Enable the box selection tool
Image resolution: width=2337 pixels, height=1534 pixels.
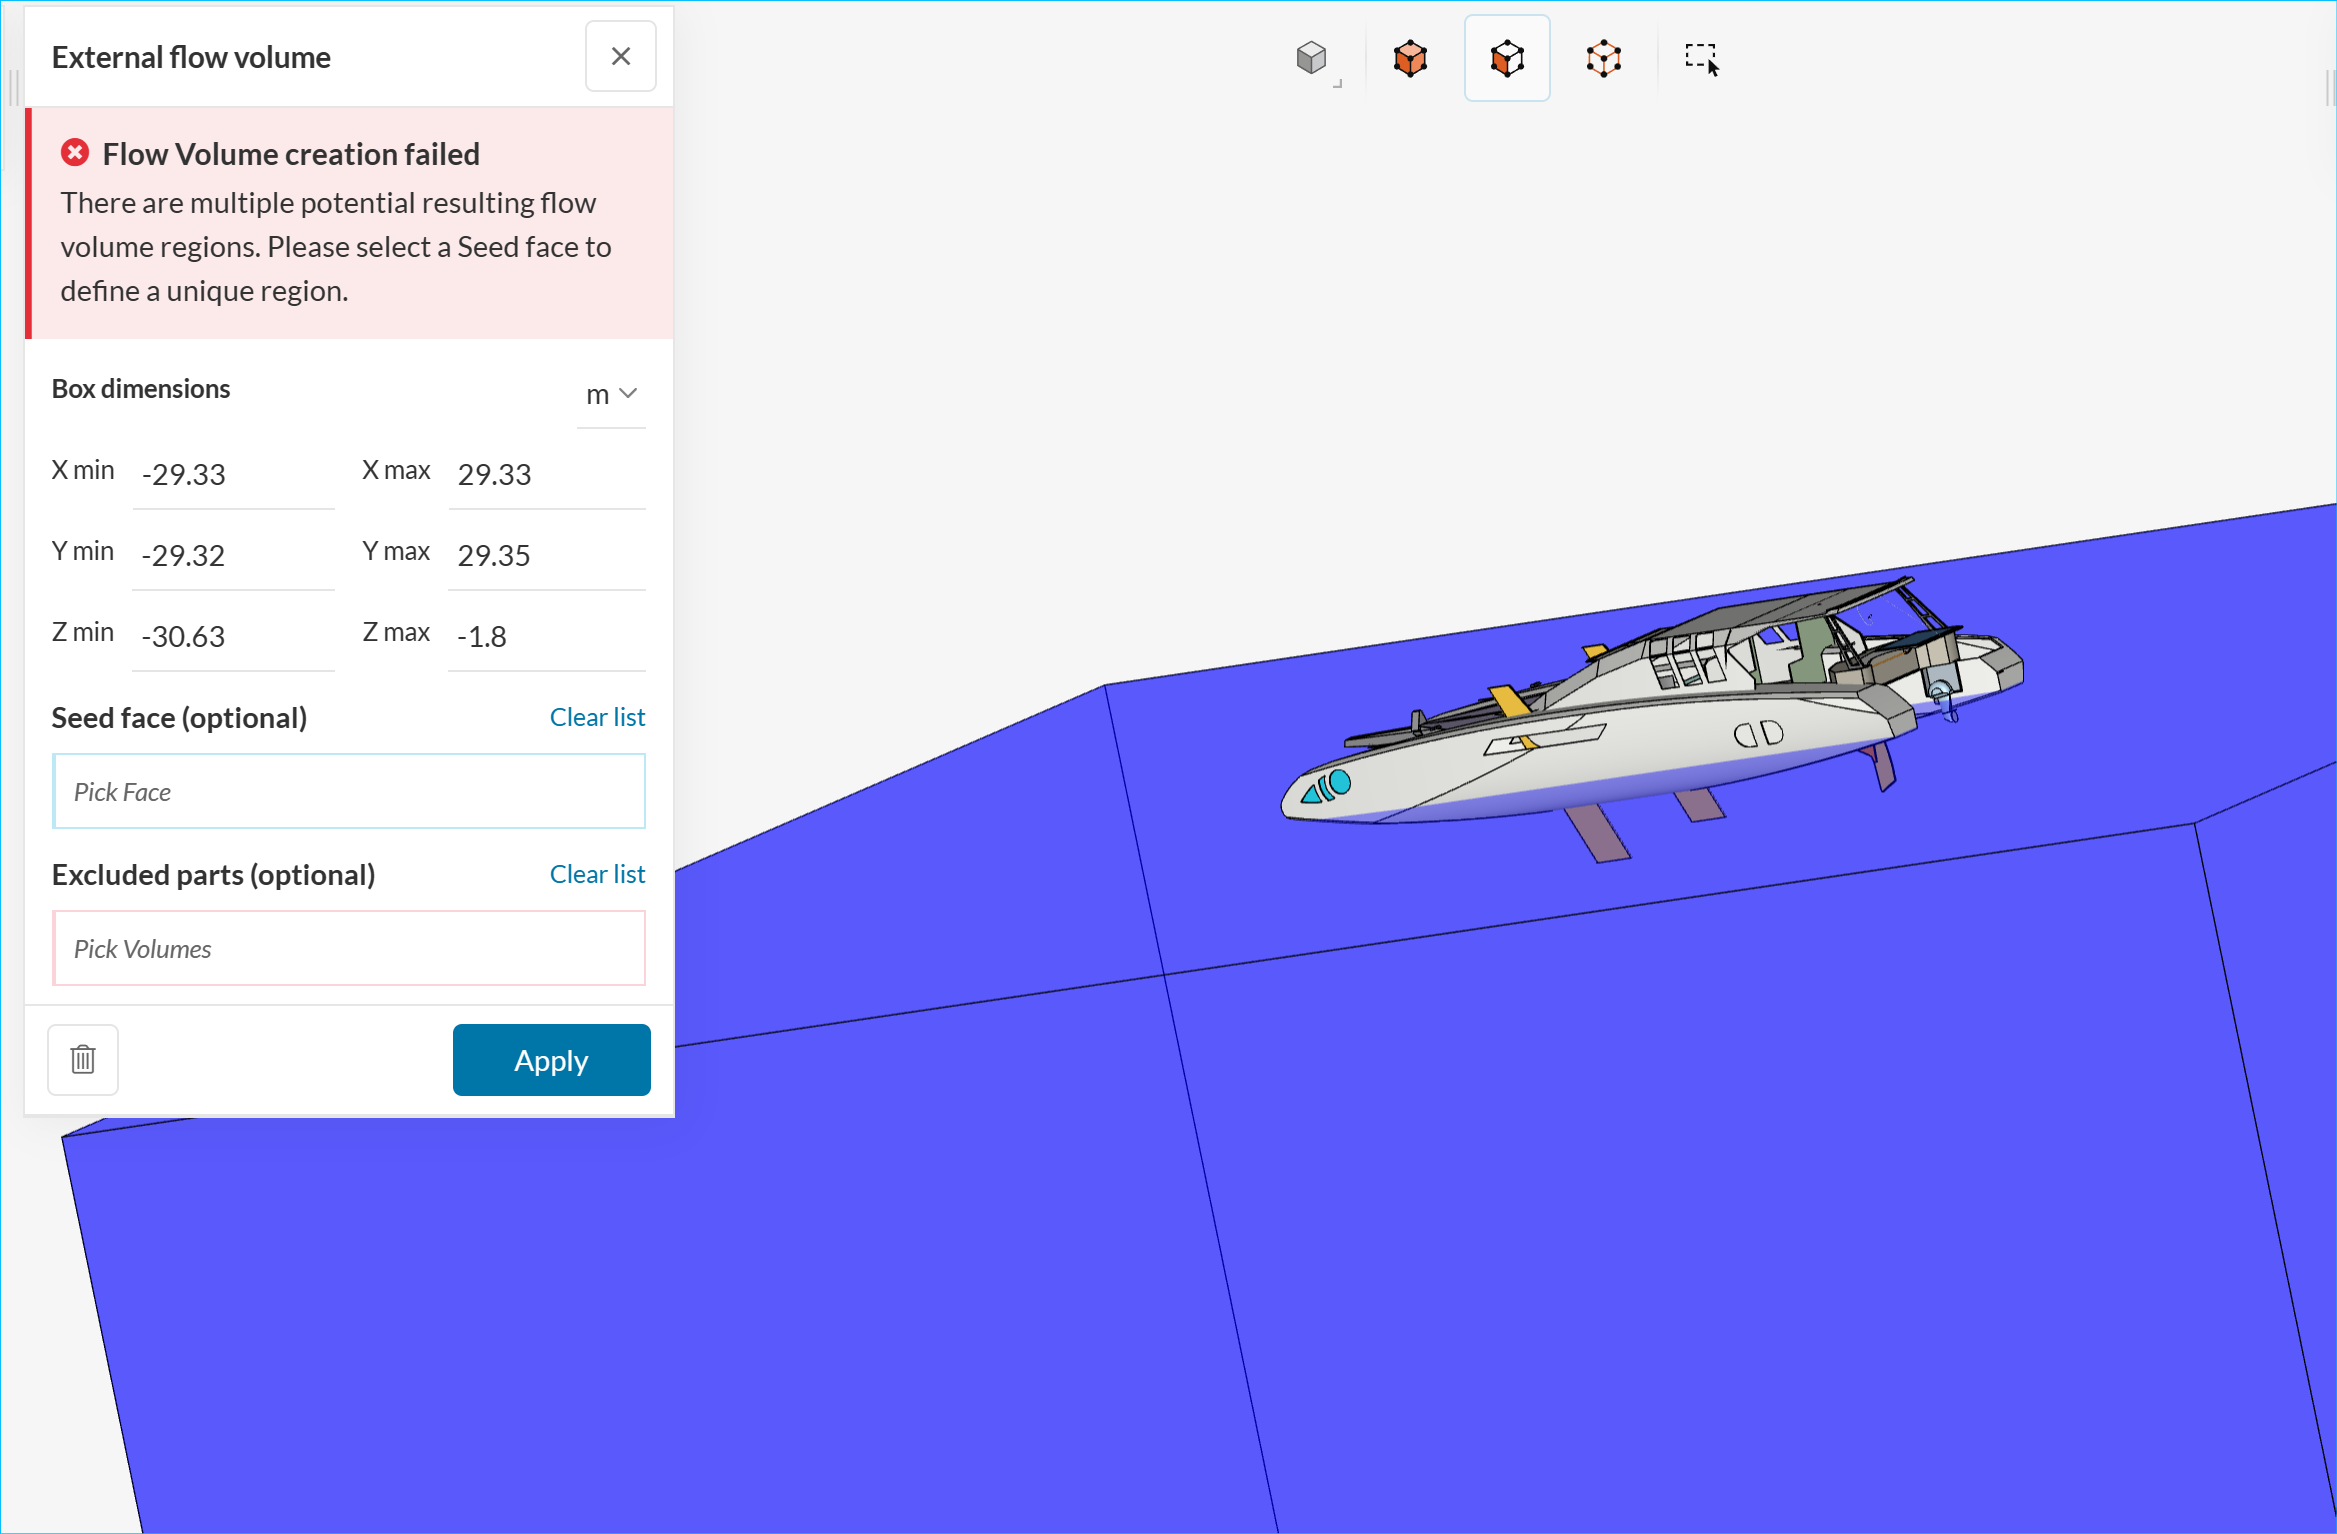point(1701,58)
